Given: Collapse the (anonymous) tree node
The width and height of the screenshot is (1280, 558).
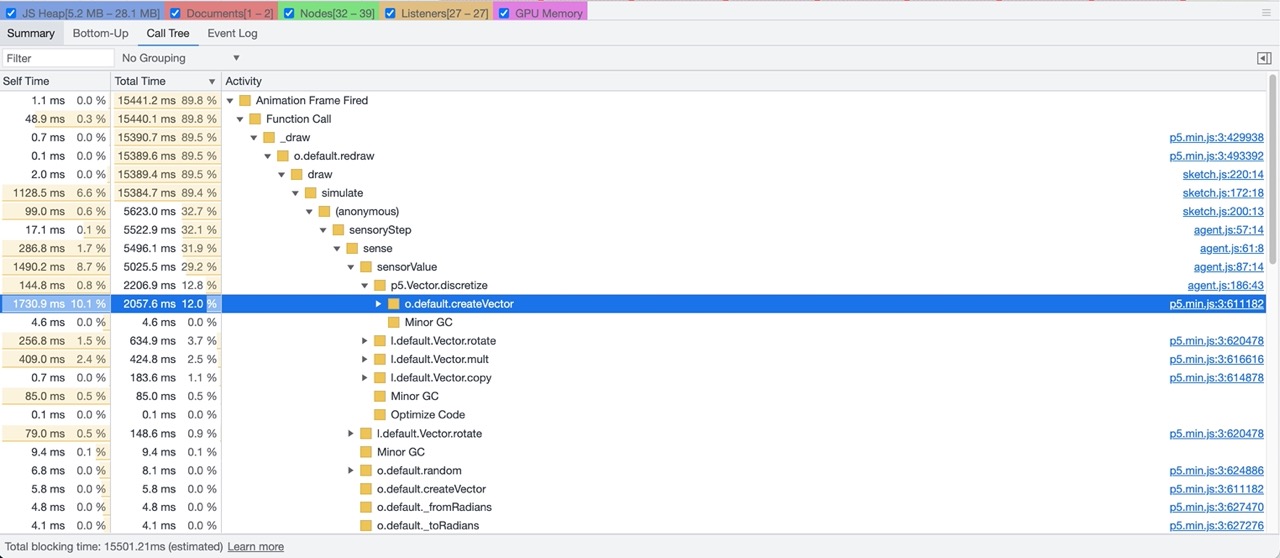Looking at the screenshot, I should pyautogui.click(x=310, y=211).
